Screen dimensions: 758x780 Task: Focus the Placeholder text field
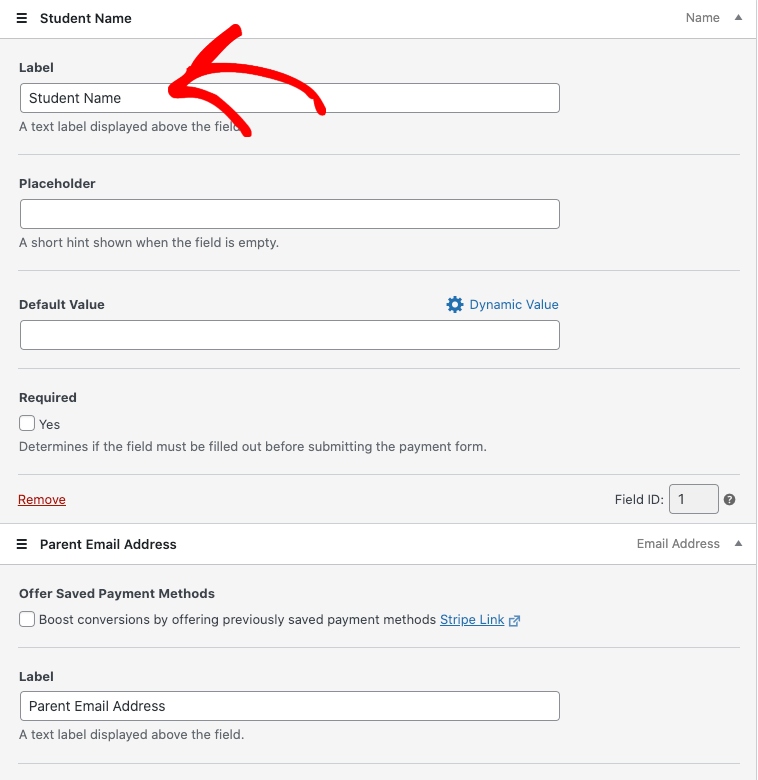point(289,214)
